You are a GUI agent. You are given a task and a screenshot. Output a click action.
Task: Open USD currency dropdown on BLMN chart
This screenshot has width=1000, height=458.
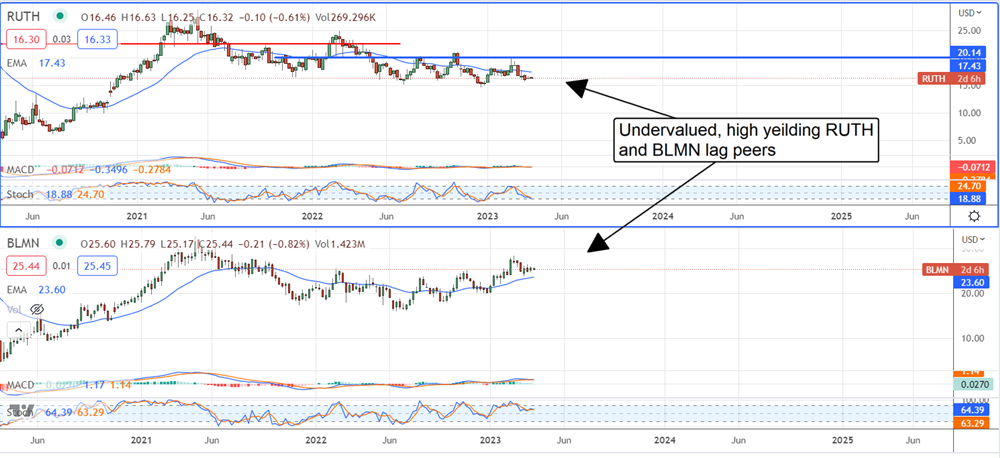975,239
